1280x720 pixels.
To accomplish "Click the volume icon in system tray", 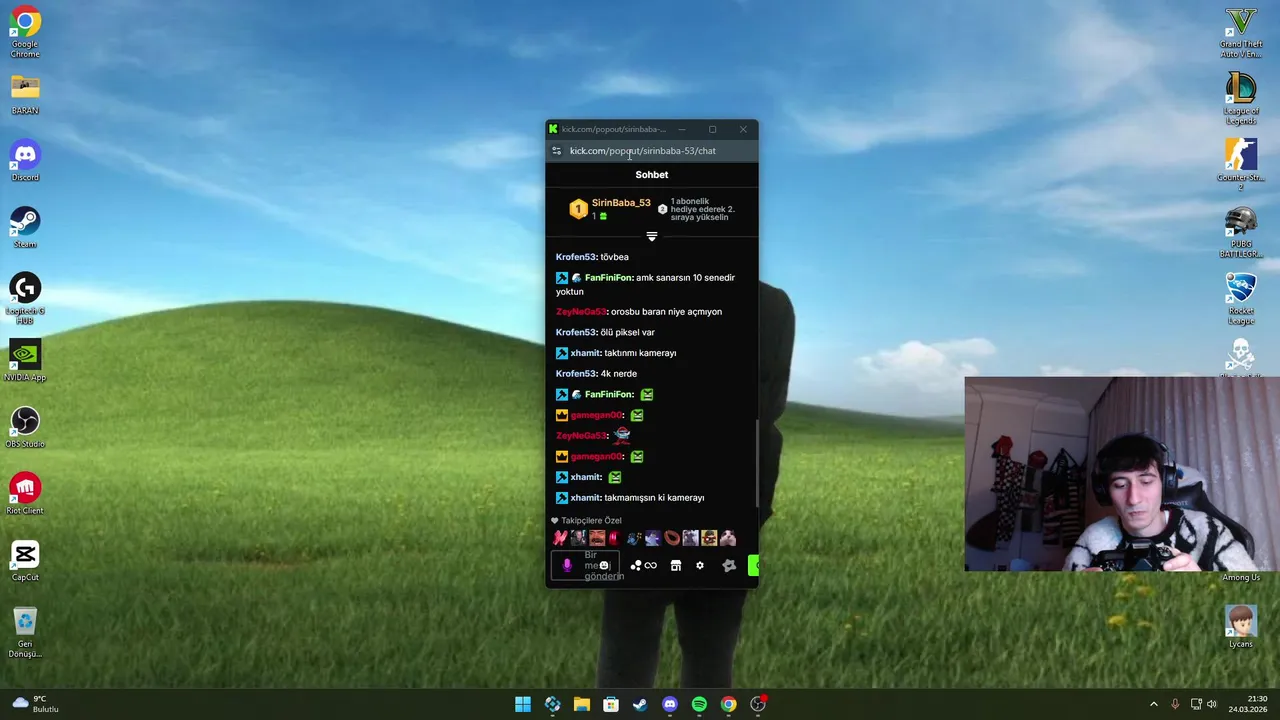I will click(1212, 705).
